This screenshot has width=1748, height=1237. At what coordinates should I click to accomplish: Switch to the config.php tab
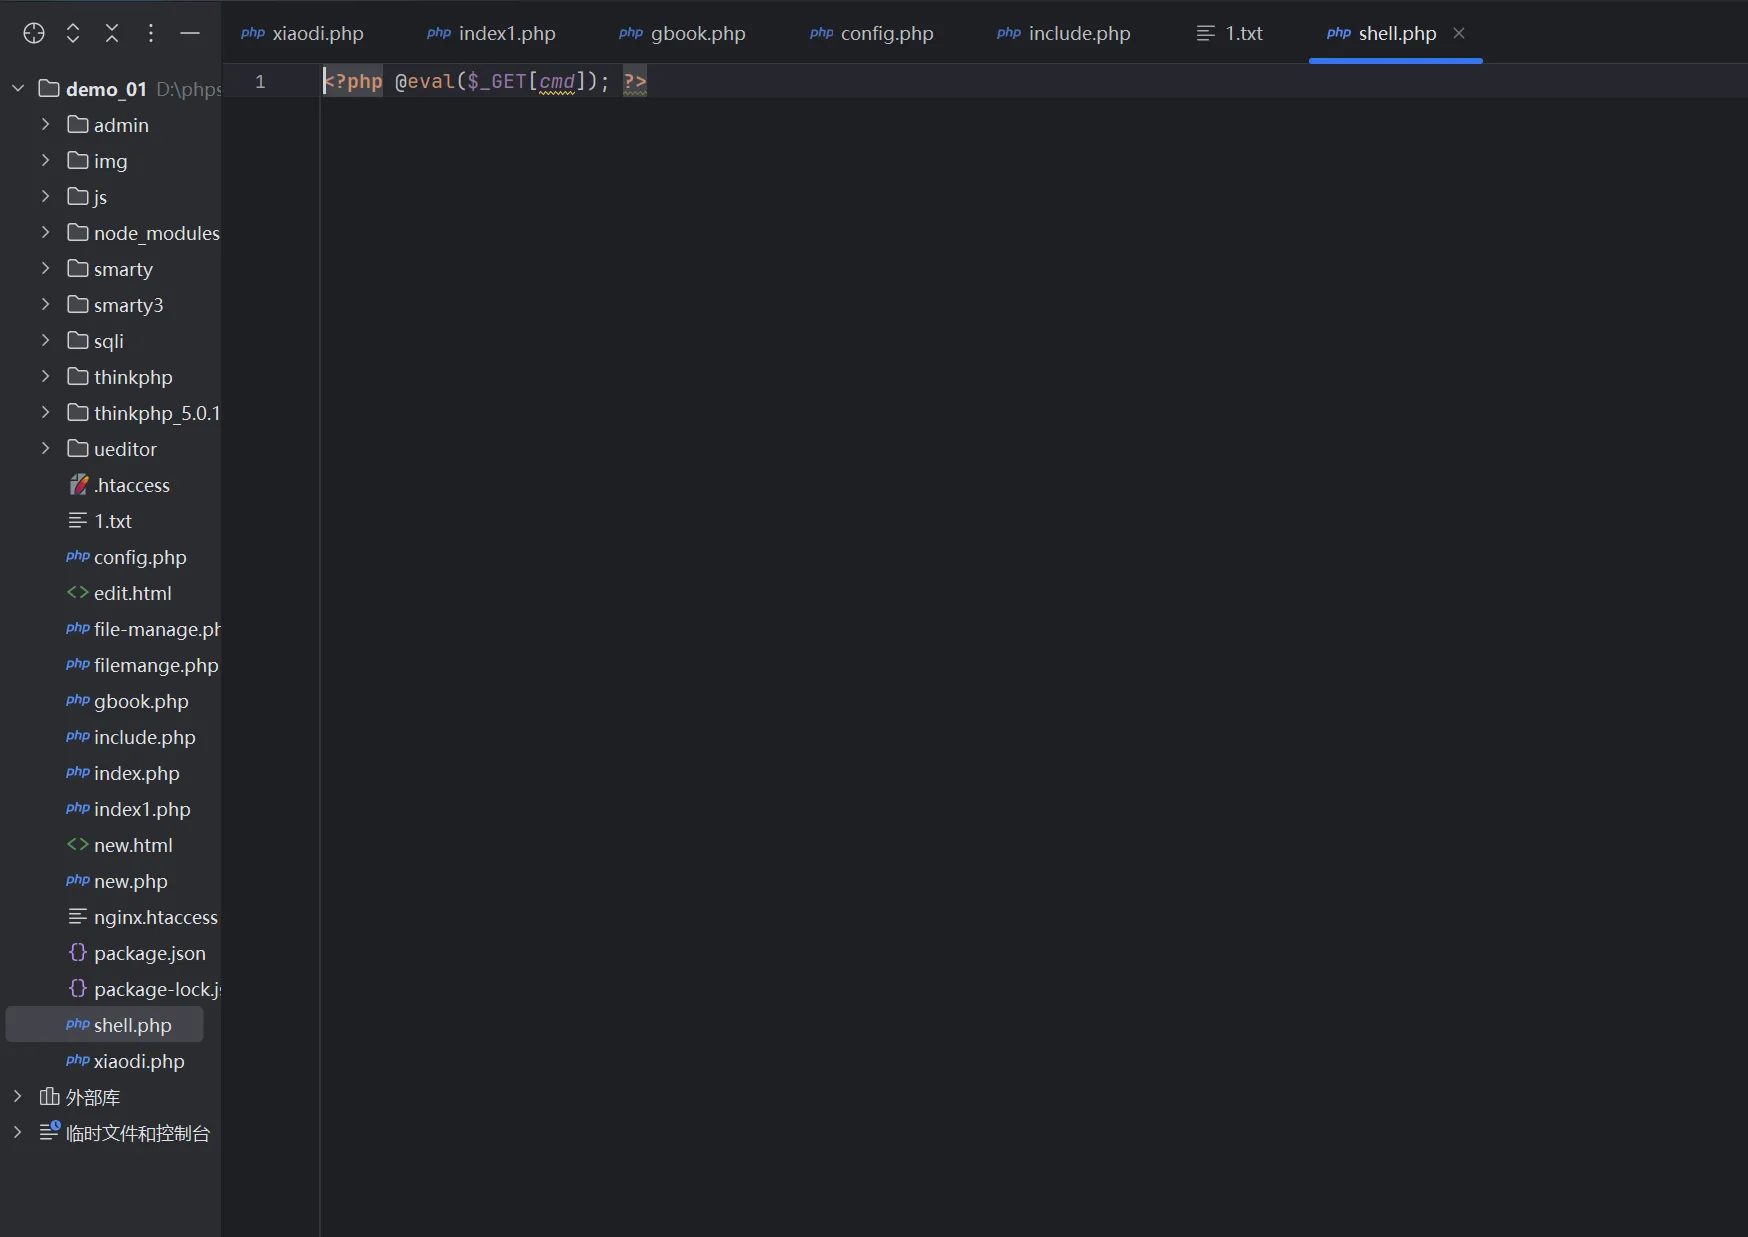pyautogui.click(x=872, y=33)
